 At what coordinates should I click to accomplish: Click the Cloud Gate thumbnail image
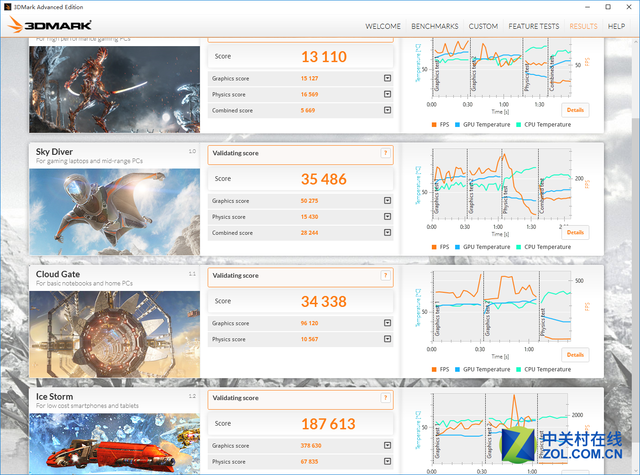click(115, 334)
